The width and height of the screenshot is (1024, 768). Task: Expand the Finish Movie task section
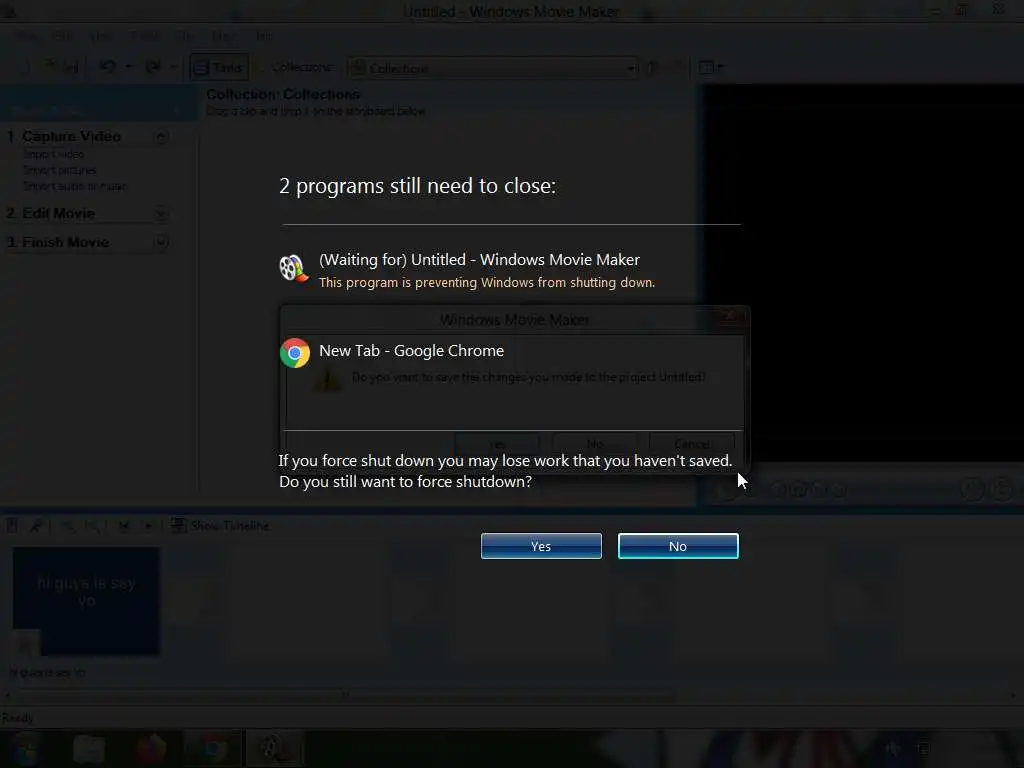click(x=161, y=242)
